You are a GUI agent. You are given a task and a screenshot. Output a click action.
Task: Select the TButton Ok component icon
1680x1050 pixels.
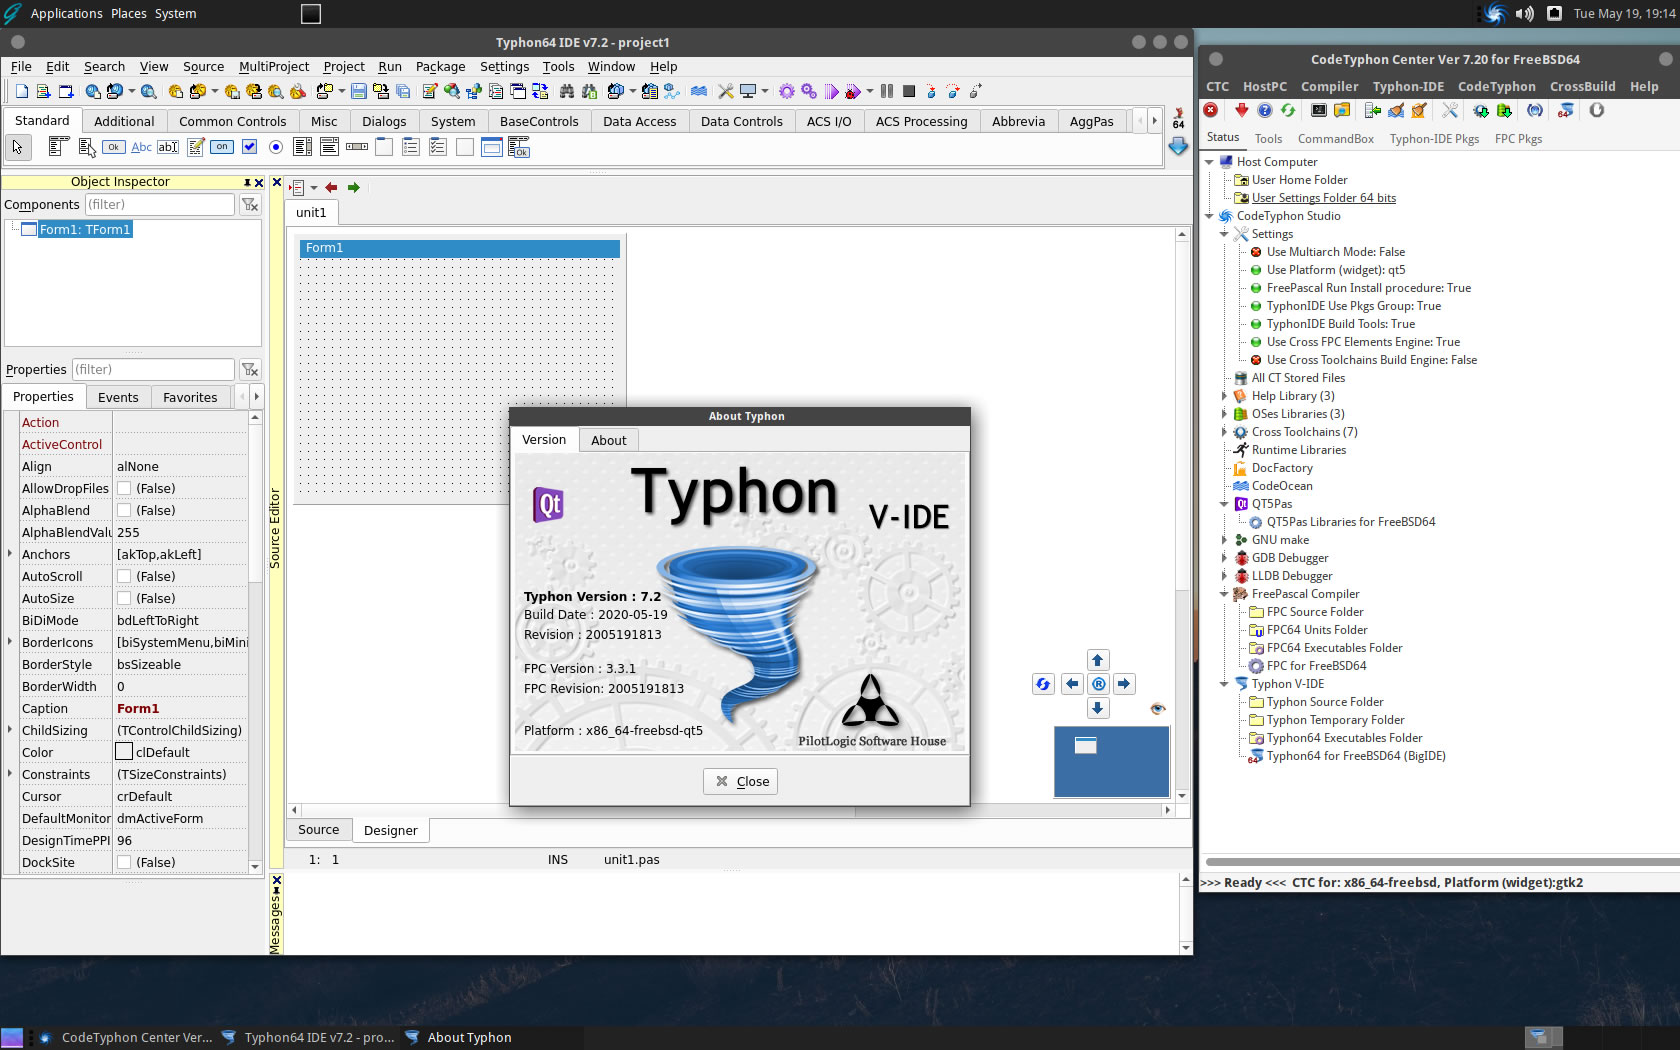pos(113,147)
